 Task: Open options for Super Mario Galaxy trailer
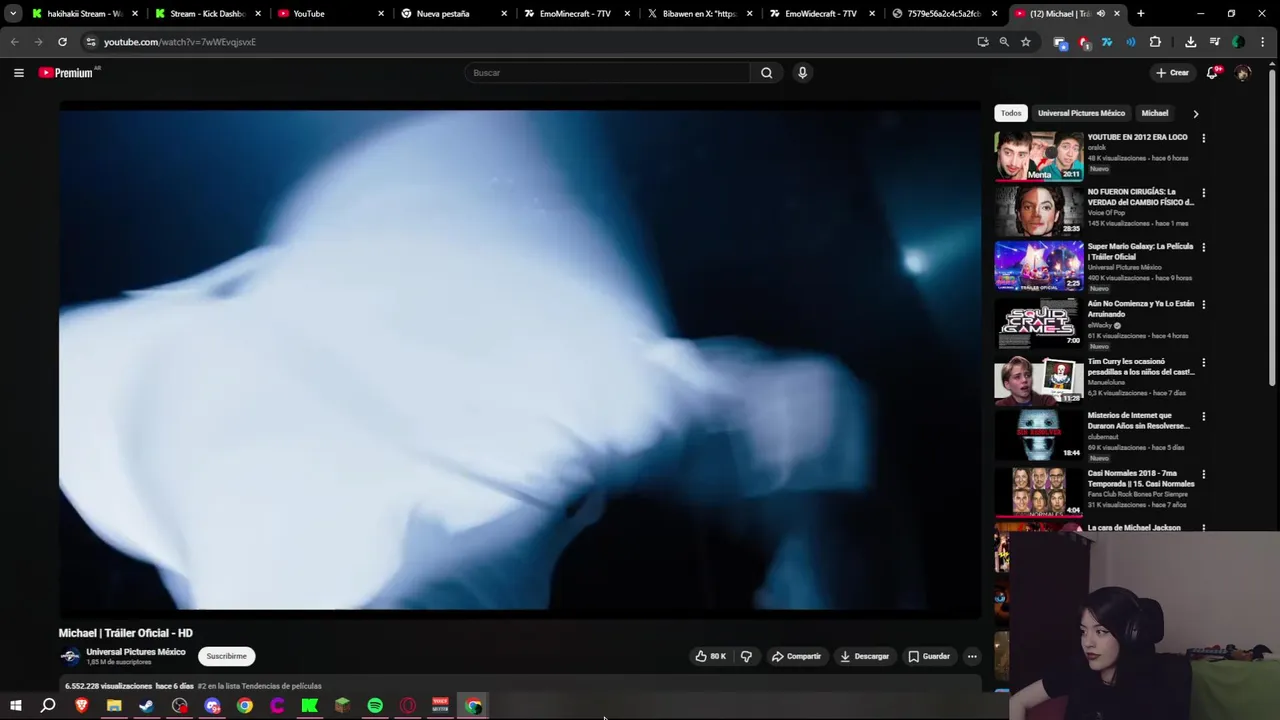(1203, 247)
